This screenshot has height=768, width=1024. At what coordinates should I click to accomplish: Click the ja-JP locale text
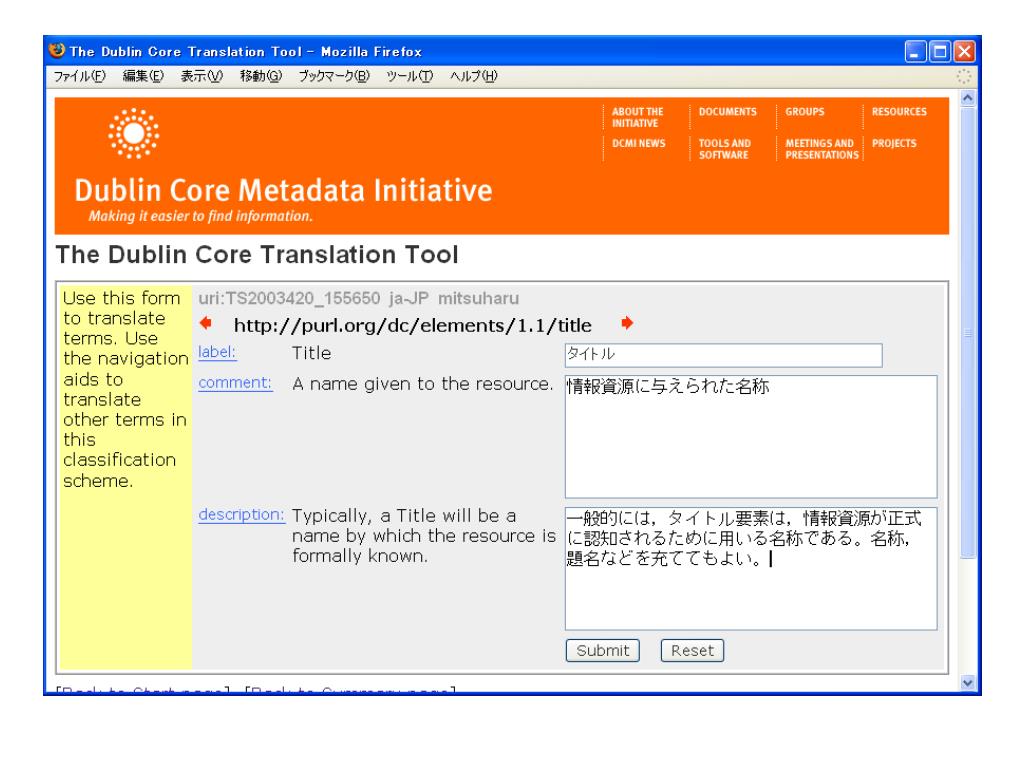tap(409, 298)
